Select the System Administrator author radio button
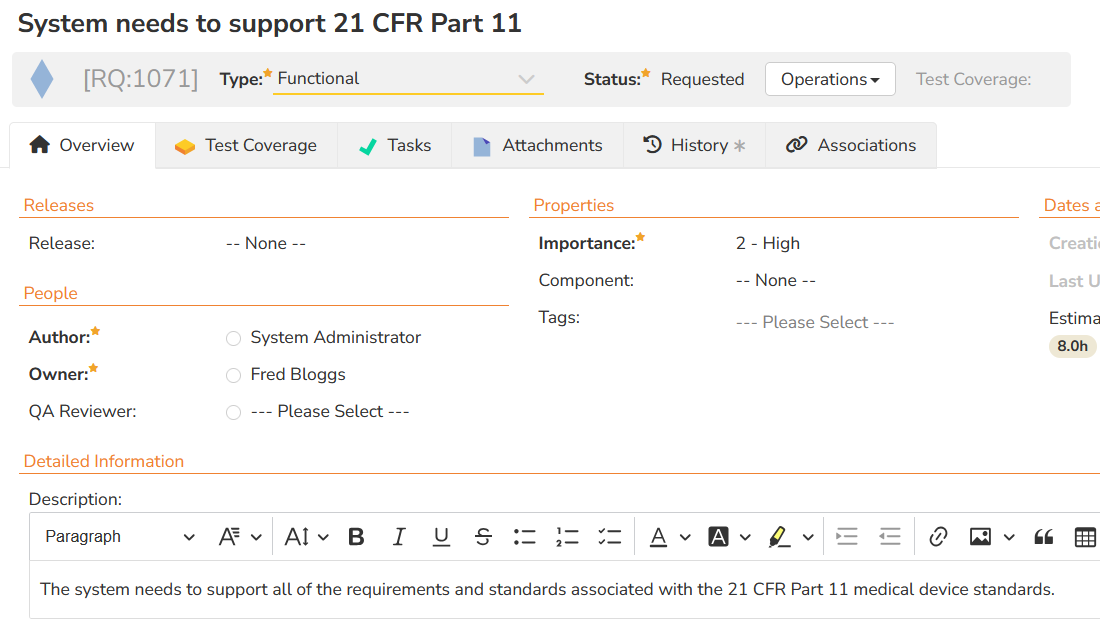 pyautogui.click(x=233, y=338)
